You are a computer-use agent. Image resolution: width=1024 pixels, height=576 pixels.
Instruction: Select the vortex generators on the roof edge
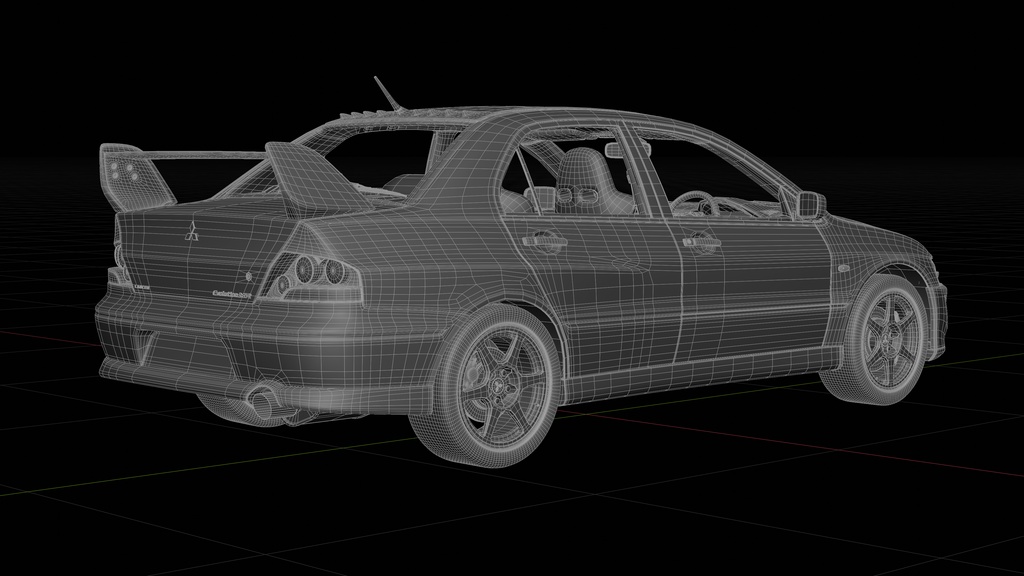pos(360,110)
